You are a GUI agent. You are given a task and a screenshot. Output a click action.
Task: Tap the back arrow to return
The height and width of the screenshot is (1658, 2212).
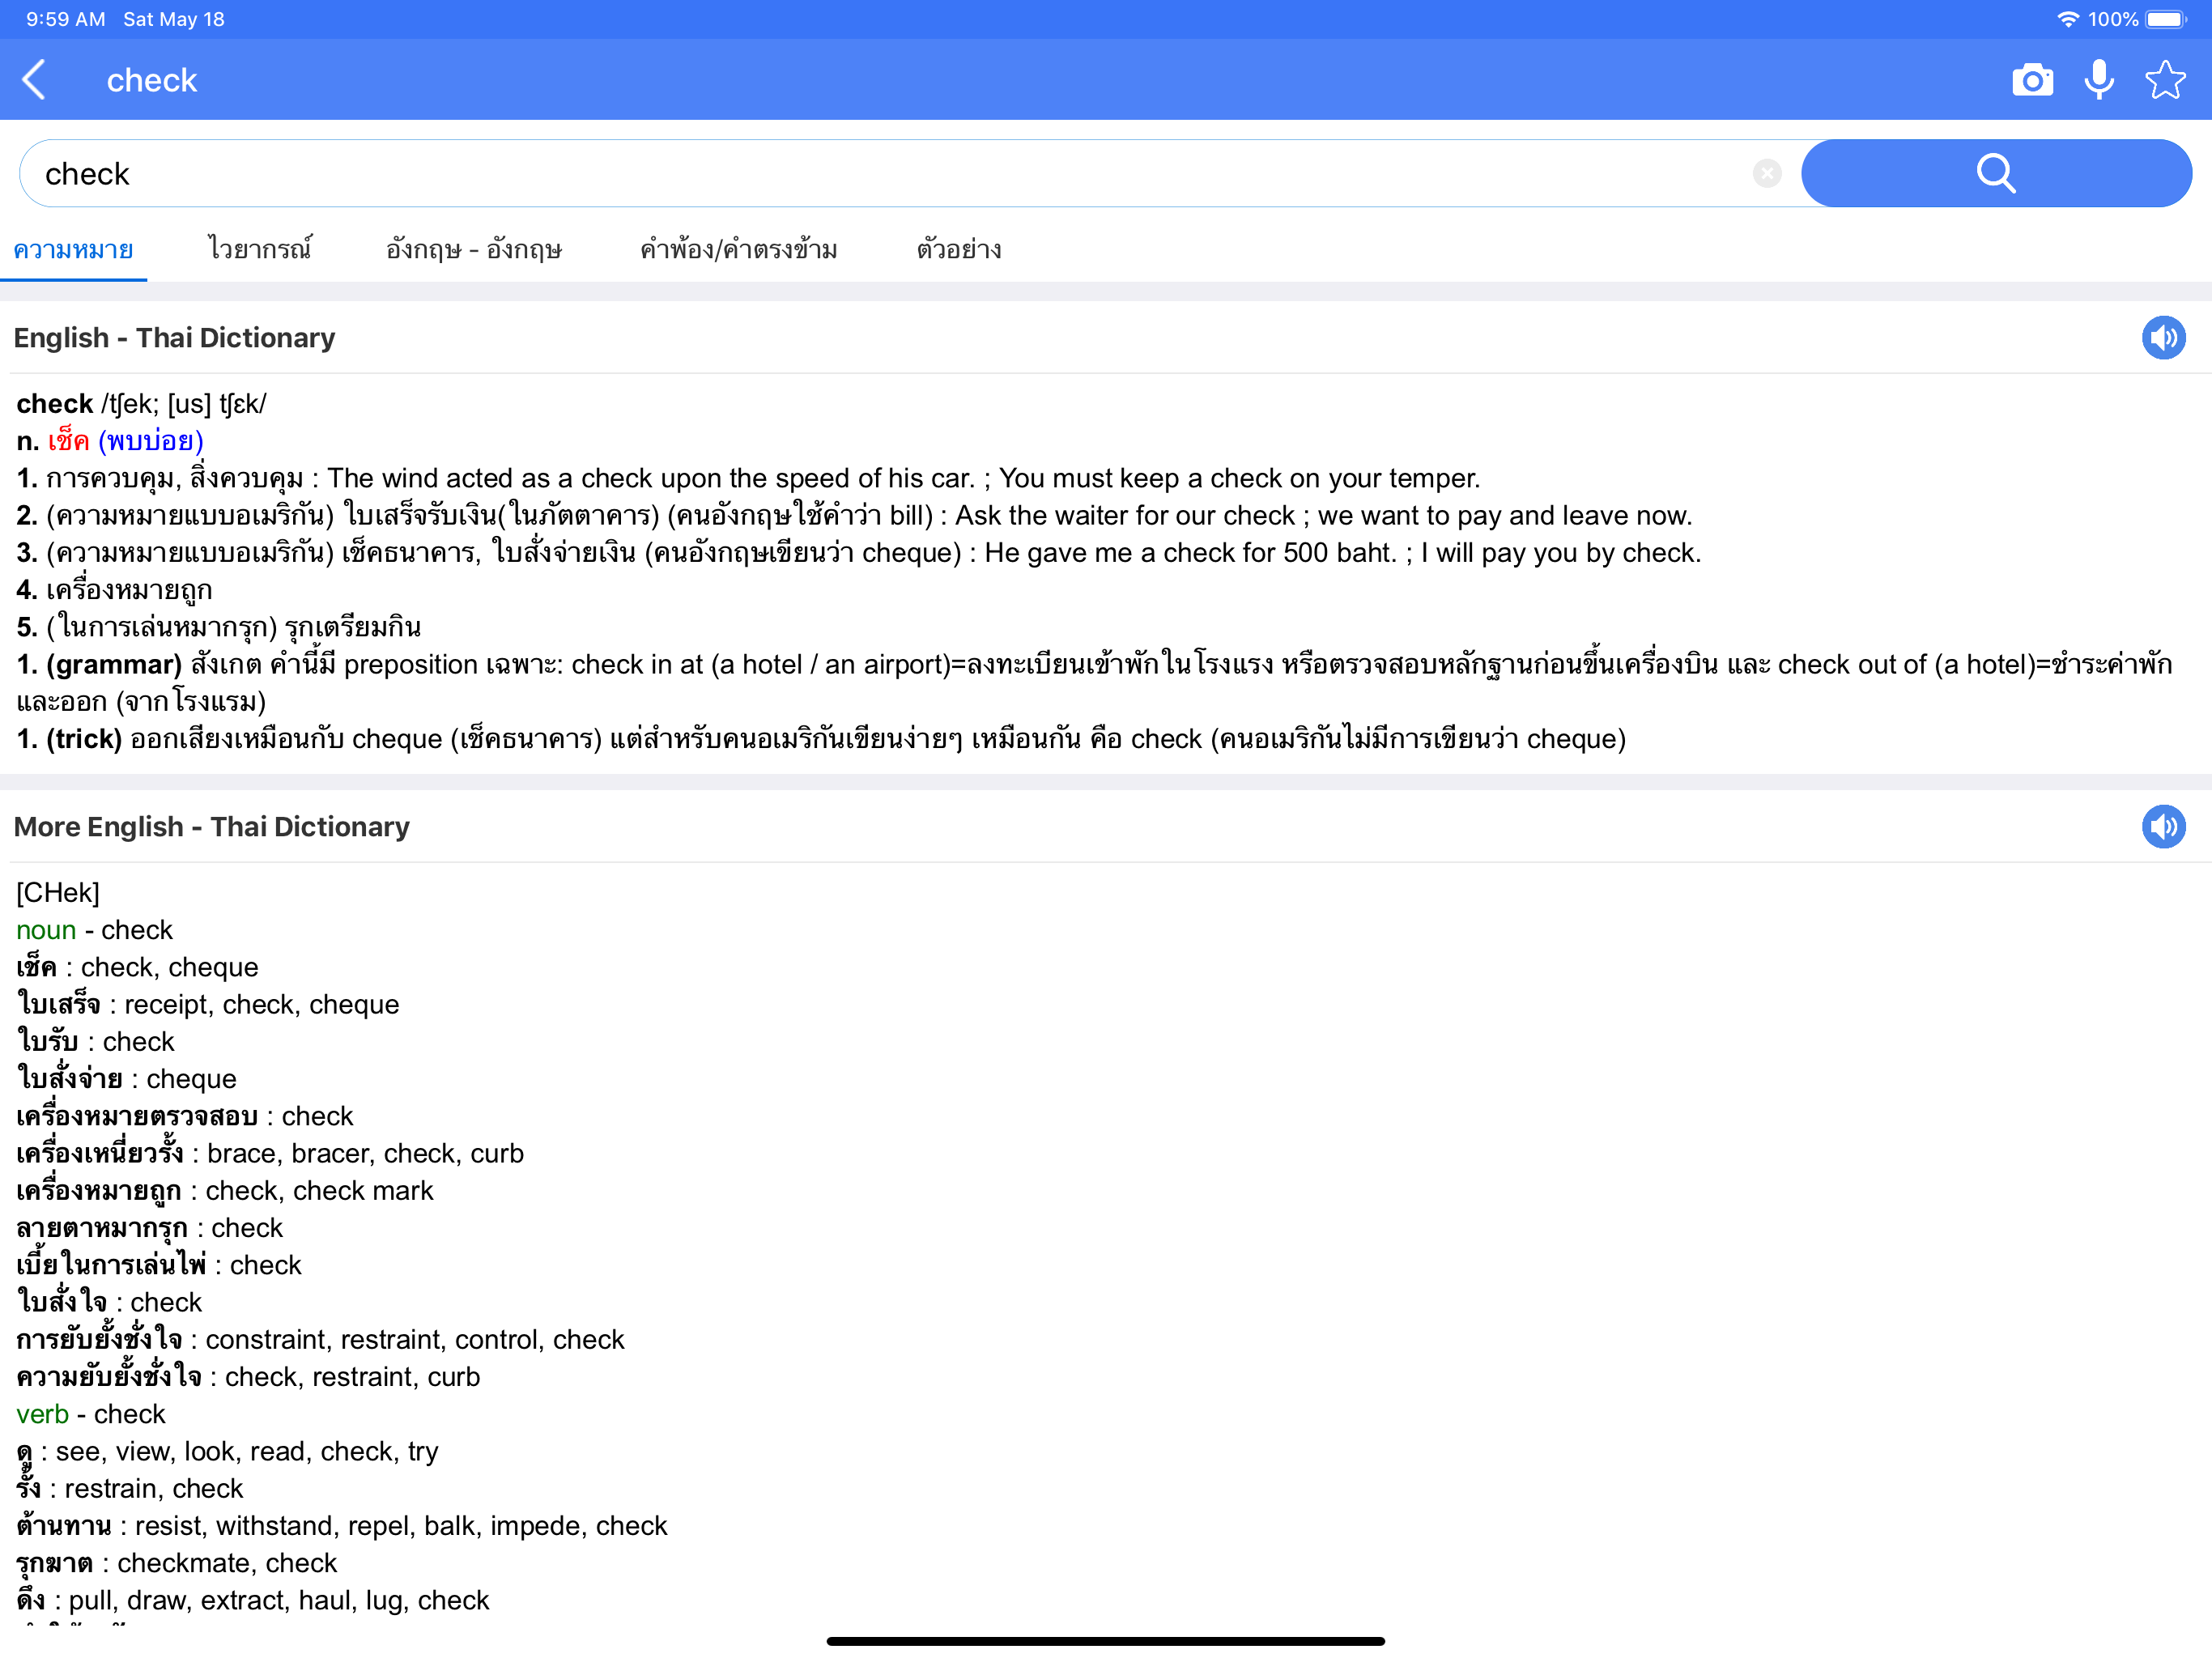click(36, 79)
